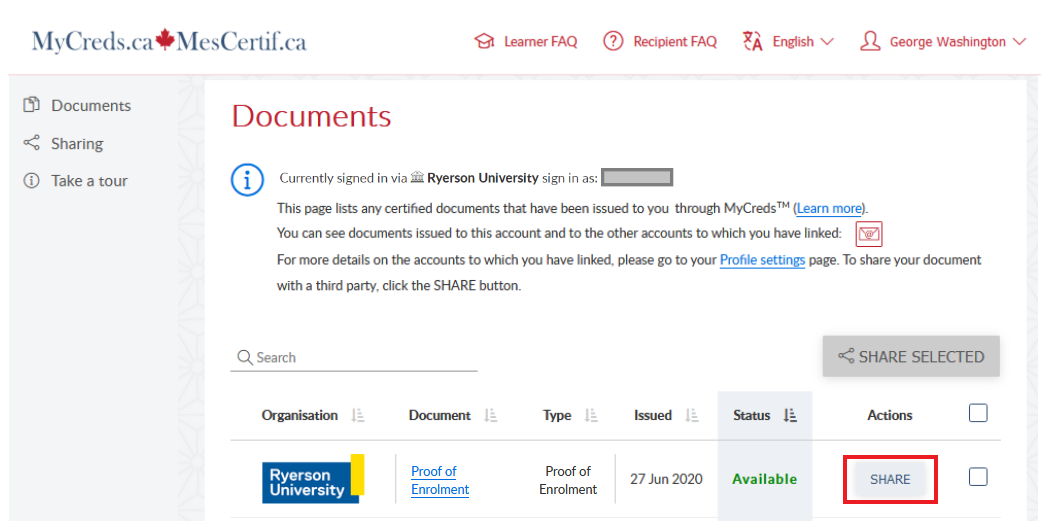
Task: Click the language translate icon
Action: (x=753, y=42)
